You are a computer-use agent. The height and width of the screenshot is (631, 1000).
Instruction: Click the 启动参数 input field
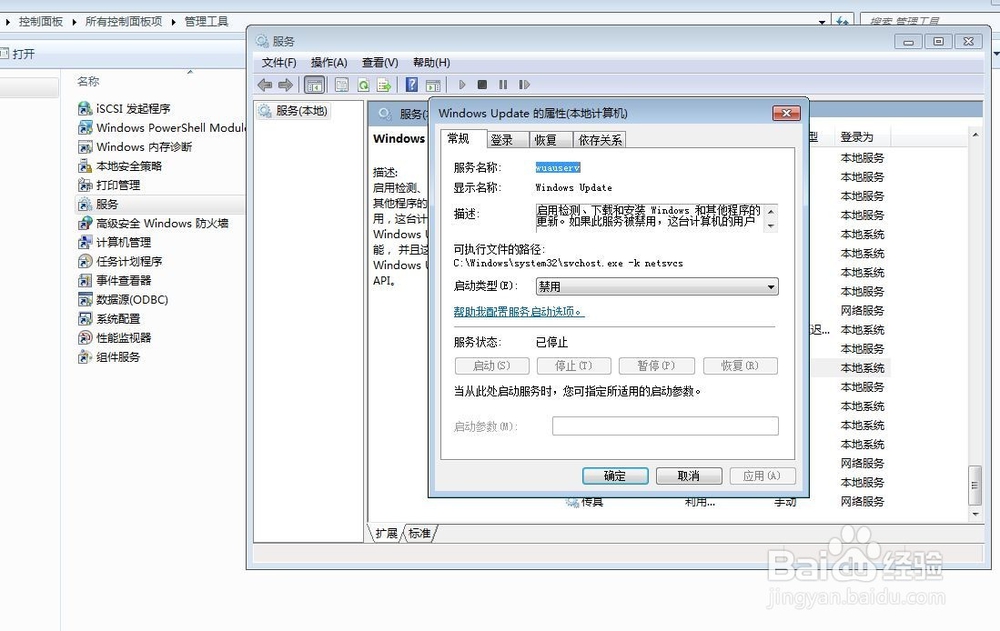point(665,426)
